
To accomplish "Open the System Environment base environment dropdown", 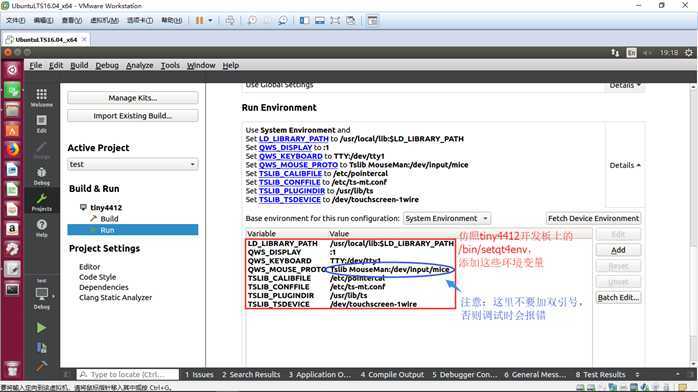I will (447, 218).
